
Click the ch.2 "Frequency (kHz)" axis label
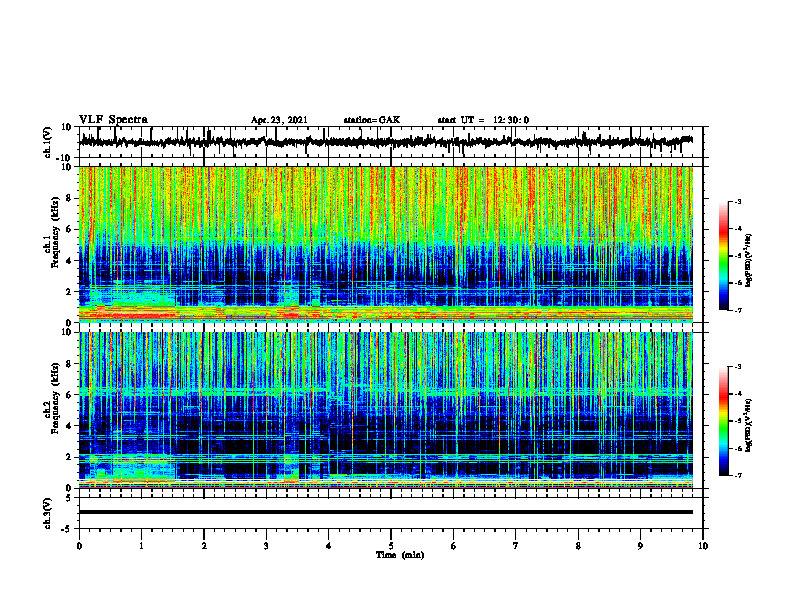point(55,398)
